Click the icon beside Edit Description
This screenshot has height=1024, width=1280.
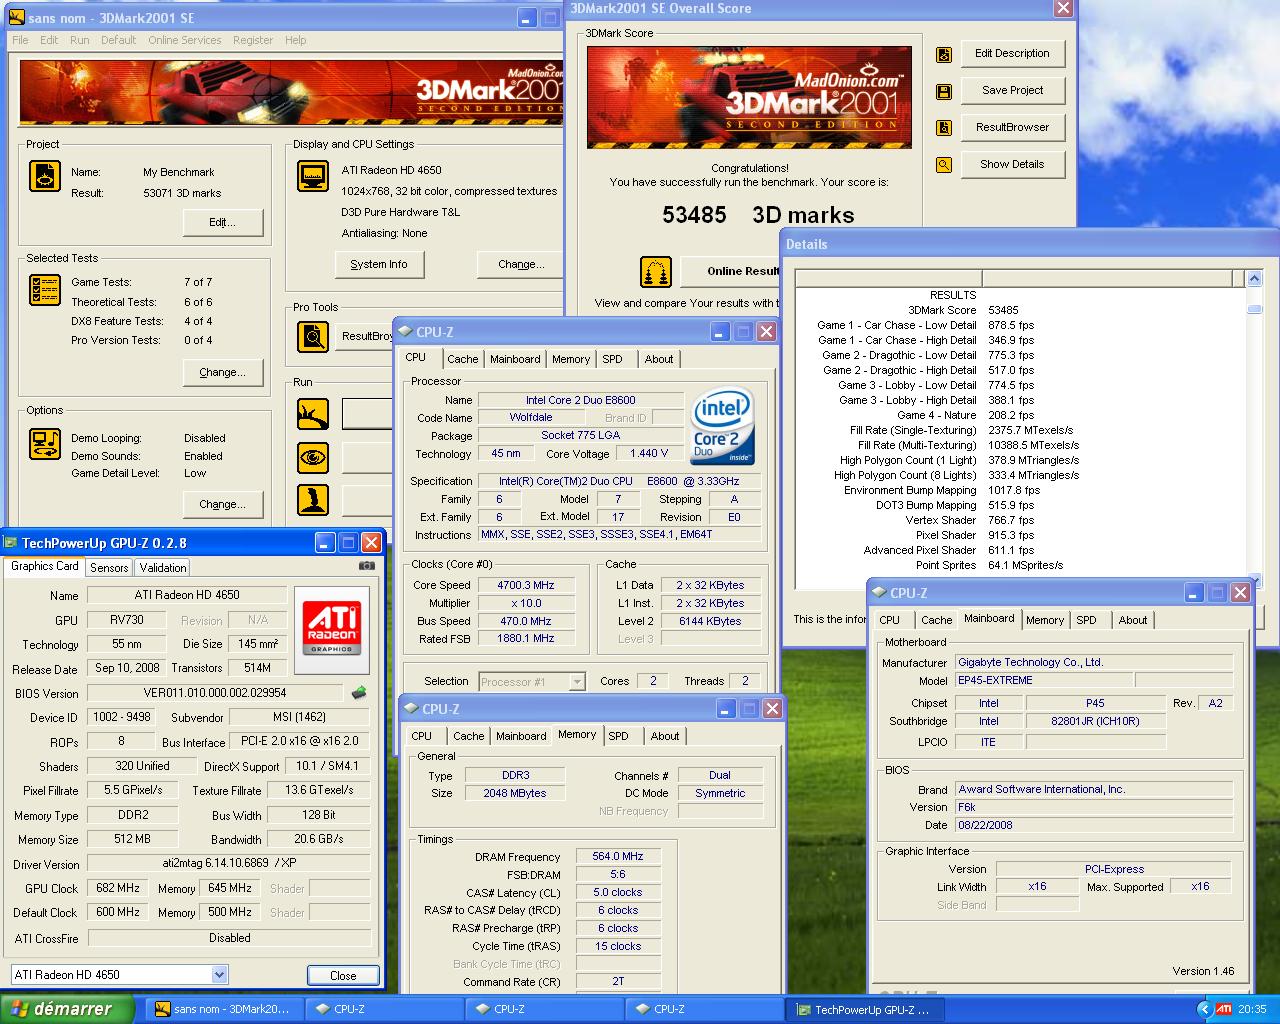pyautogui.click(x=943, y=55)
